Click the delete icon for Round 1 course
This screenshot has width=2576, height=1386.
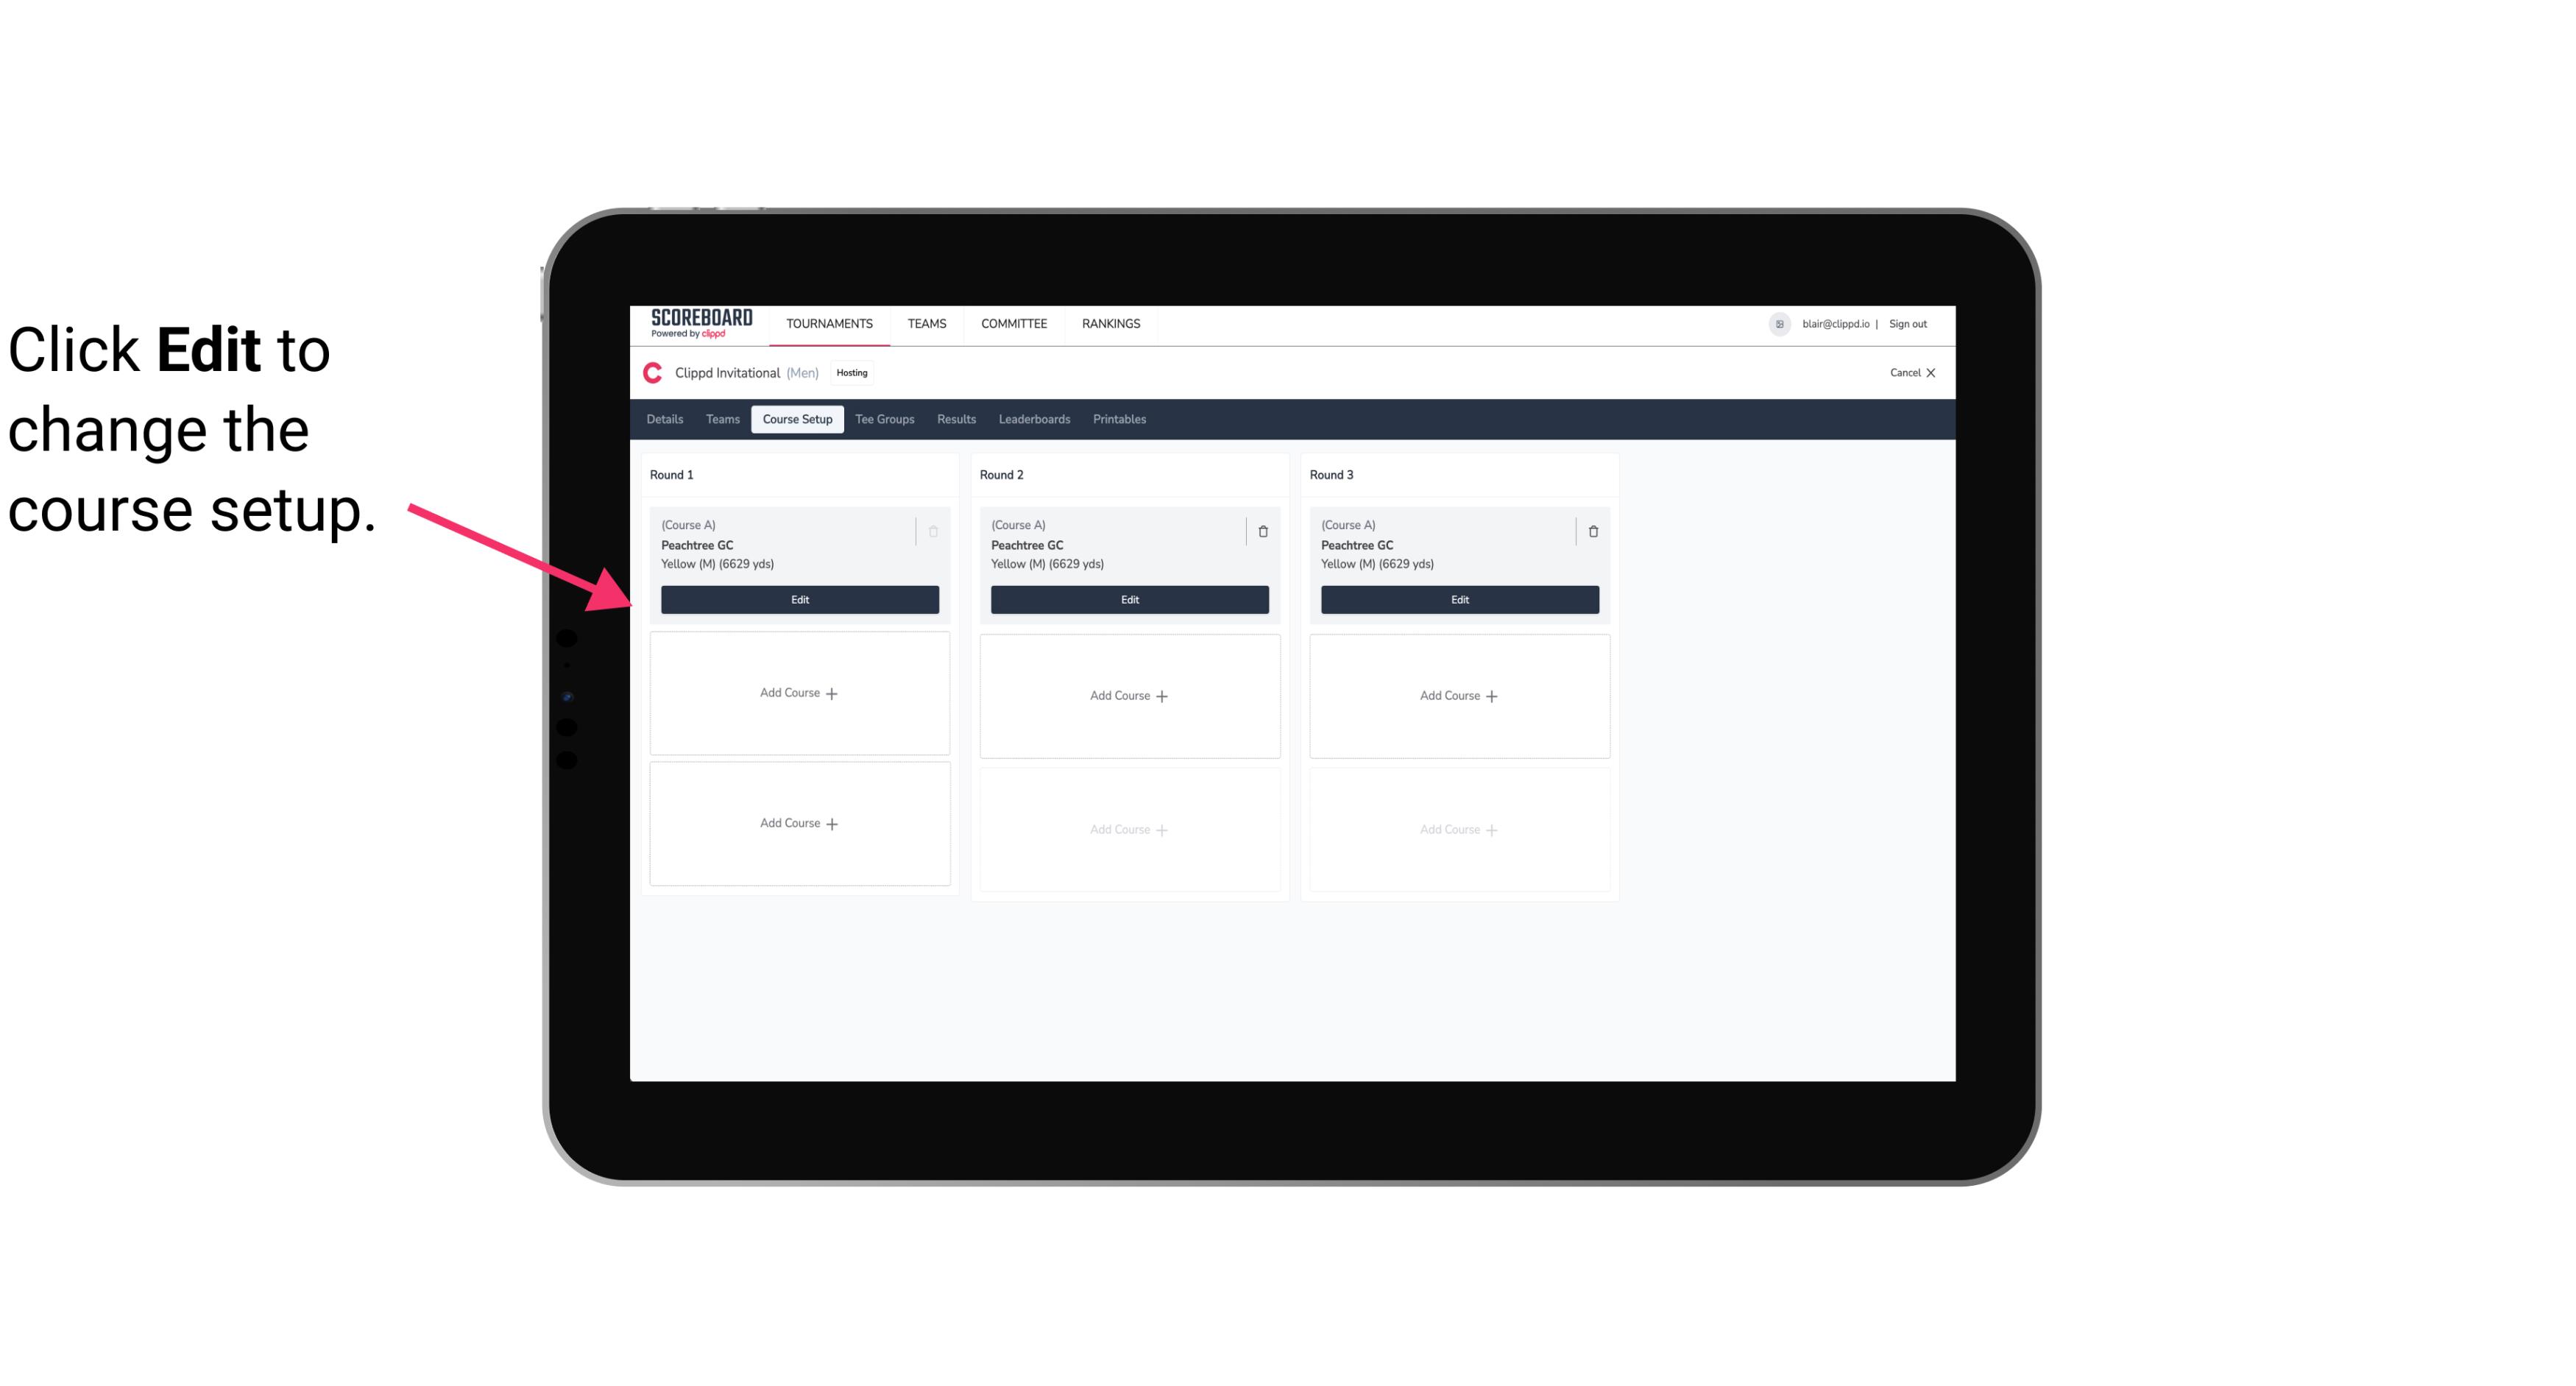(935, 531)
